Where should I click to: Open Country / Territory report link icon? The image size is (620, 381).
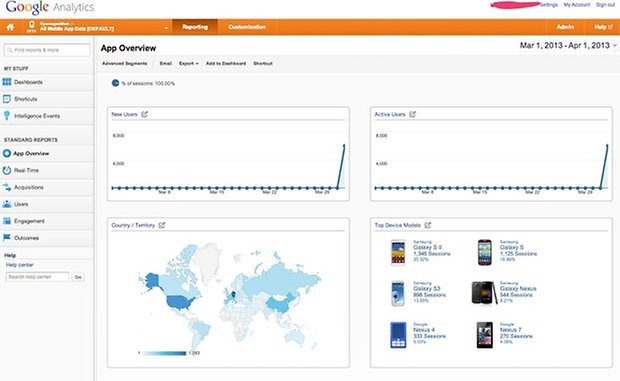162,225
